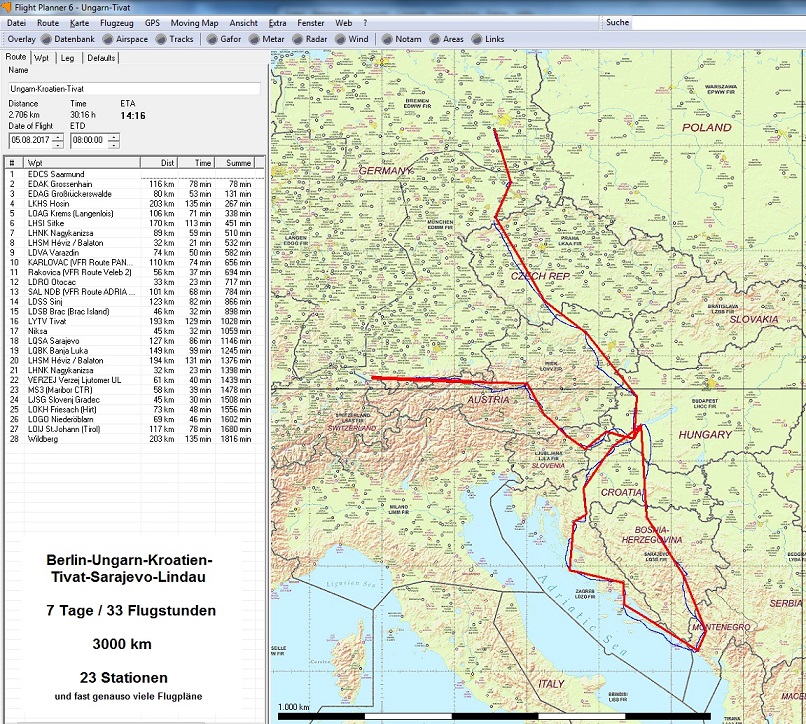Open the Moving Map menu
Image resolution: width=806 pixels, height=724 pixels.
pos(194,22)
